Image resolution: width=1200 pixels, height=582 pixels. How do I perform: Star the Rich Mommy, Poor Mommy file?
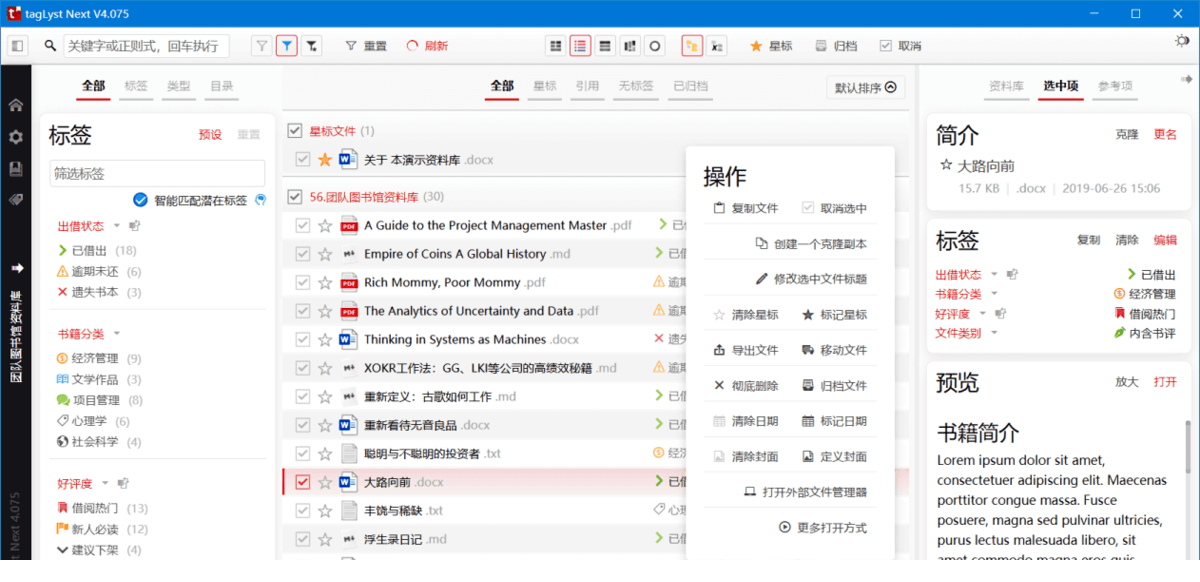click(x=324, y=283)
